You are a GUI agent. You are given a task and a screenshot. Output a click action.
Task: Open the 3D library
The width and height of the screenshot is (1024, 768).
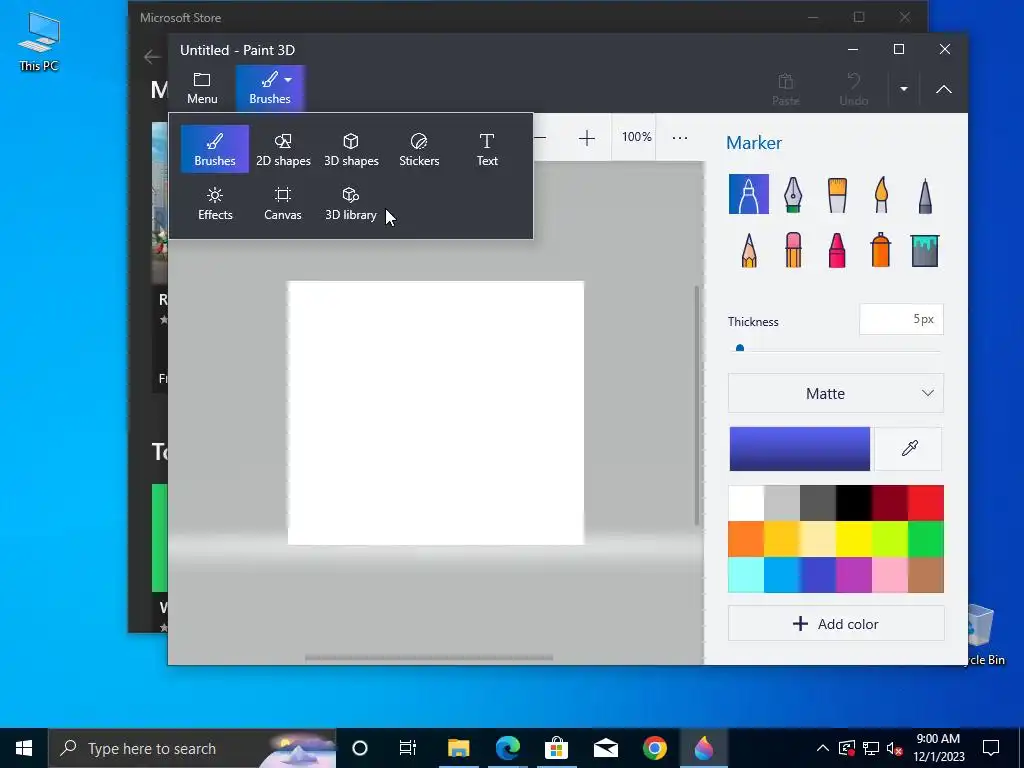click(351, 203)
